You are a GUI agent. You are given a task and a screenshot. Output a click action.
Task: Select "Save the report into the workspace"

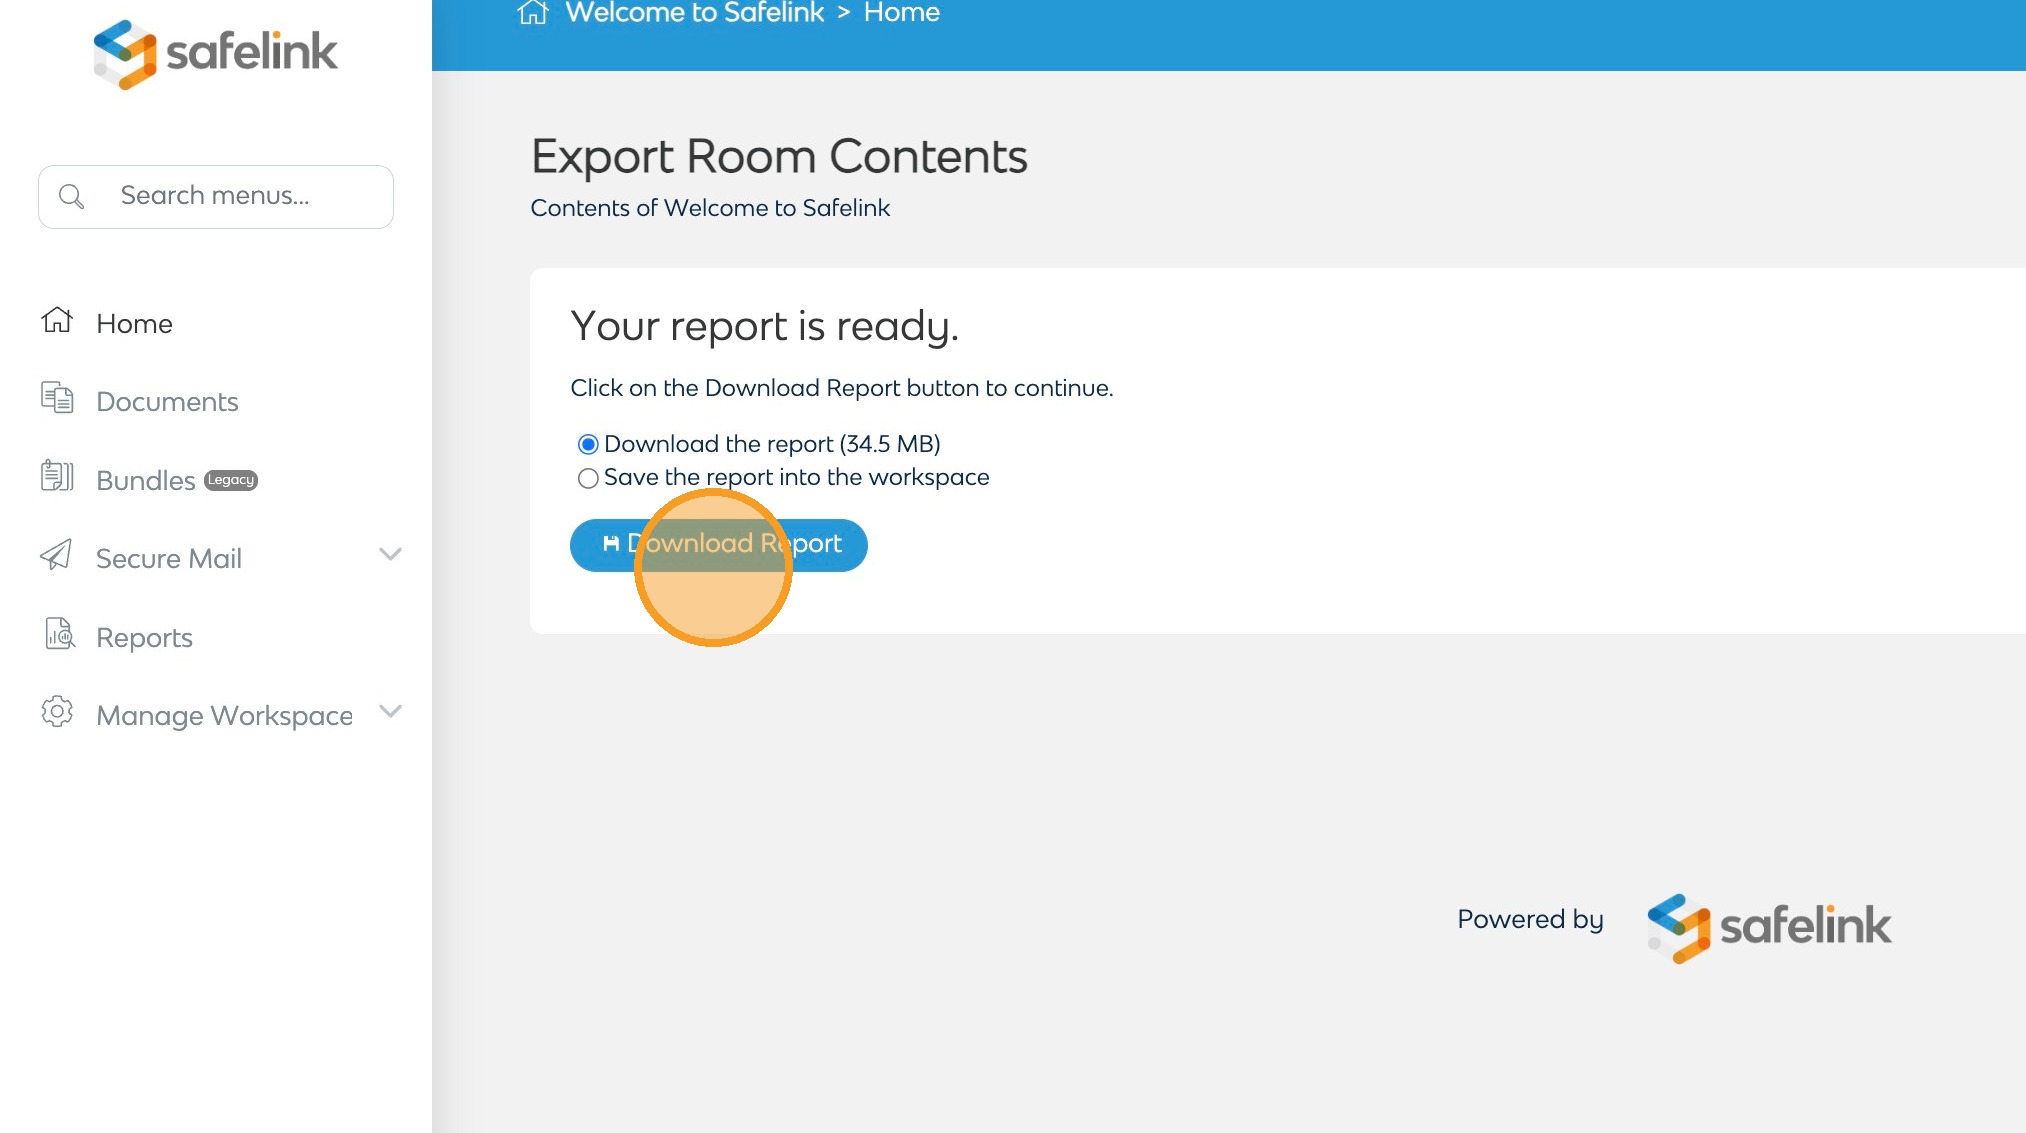click(588, 478)
